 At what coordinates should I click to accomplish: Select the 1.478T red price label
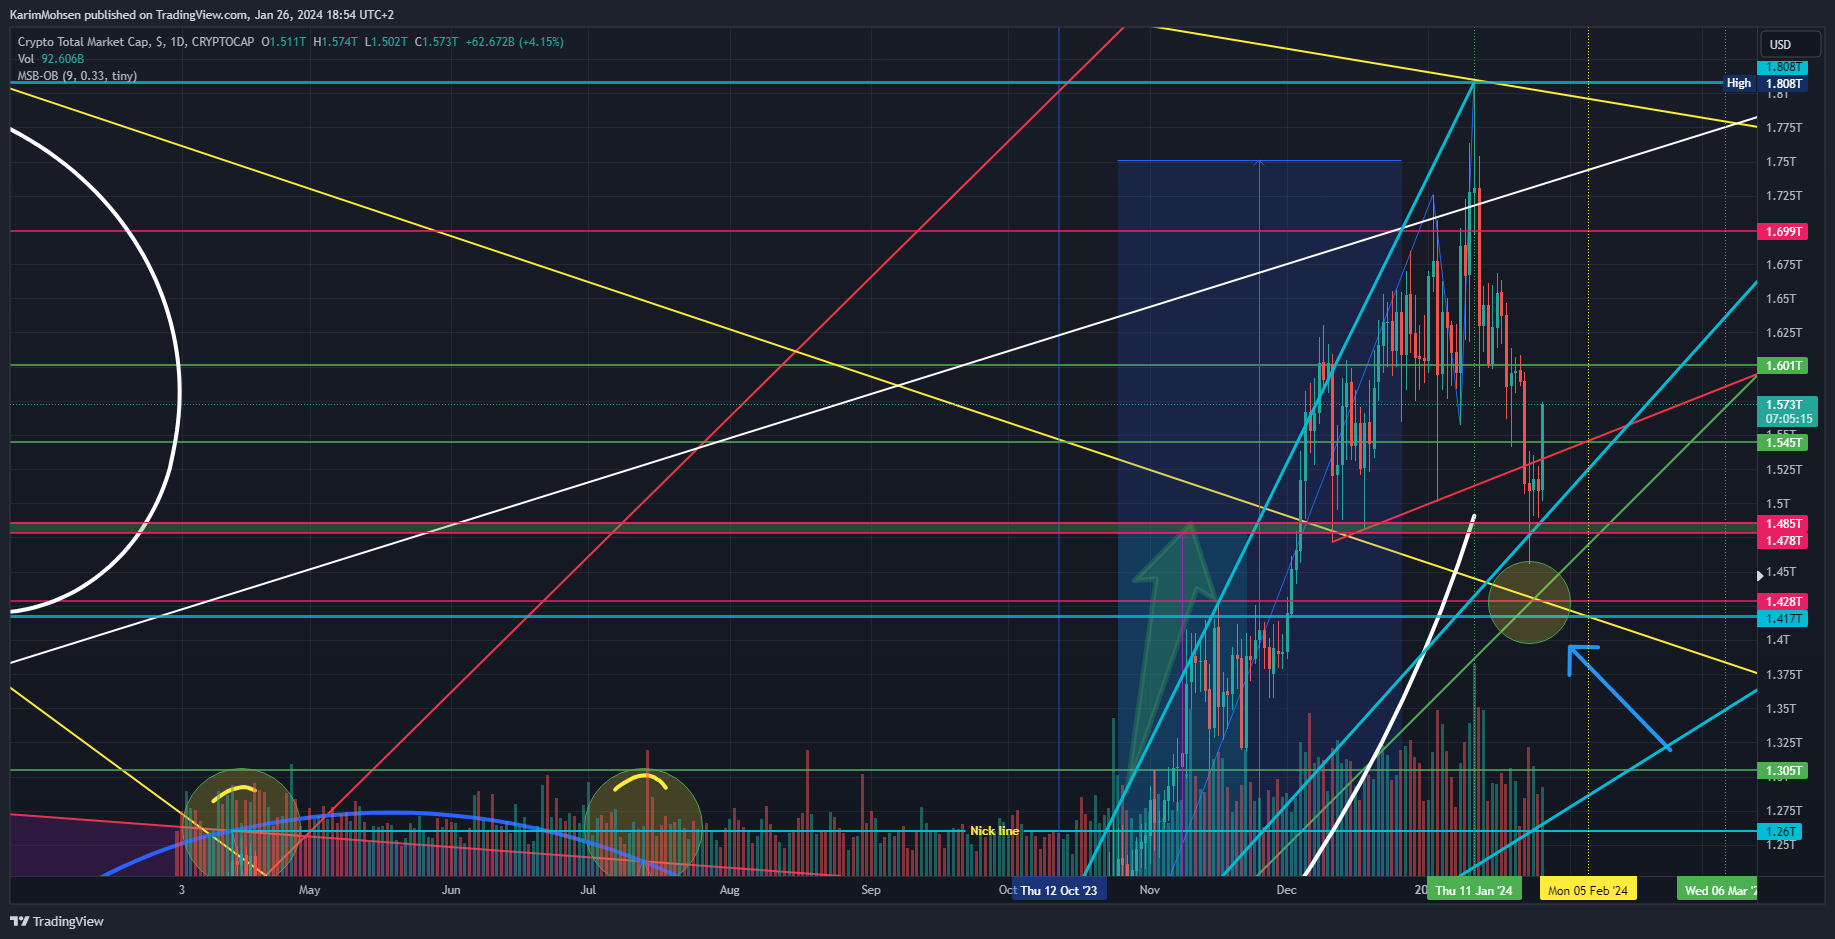tap(1783, 540)
